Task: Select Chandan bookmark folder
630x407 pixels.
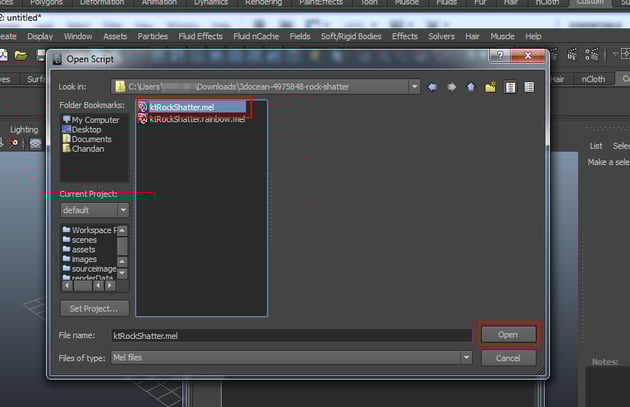Action: pyautogui.click(x=84, y=149)
